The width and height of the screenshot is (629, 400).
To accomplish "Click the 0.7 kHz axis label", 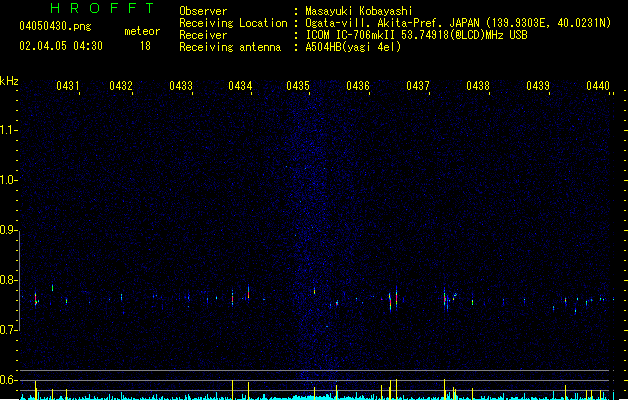I will 7,330.
